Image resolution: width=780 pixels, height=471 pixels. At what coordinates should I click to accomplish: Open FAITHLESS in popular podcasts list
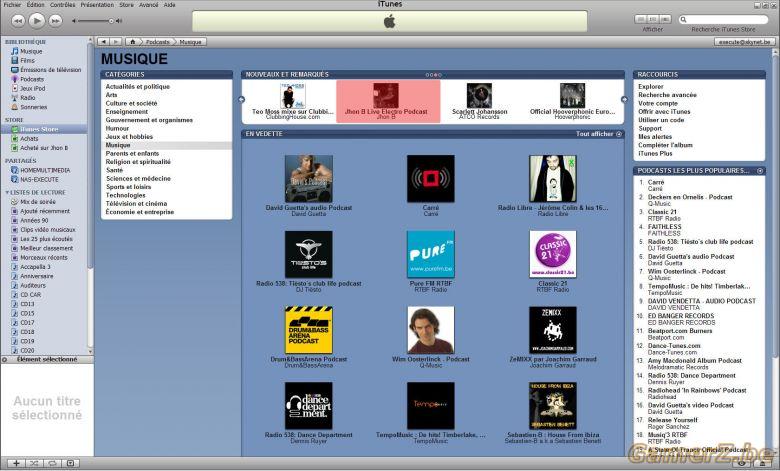[665, 227]
